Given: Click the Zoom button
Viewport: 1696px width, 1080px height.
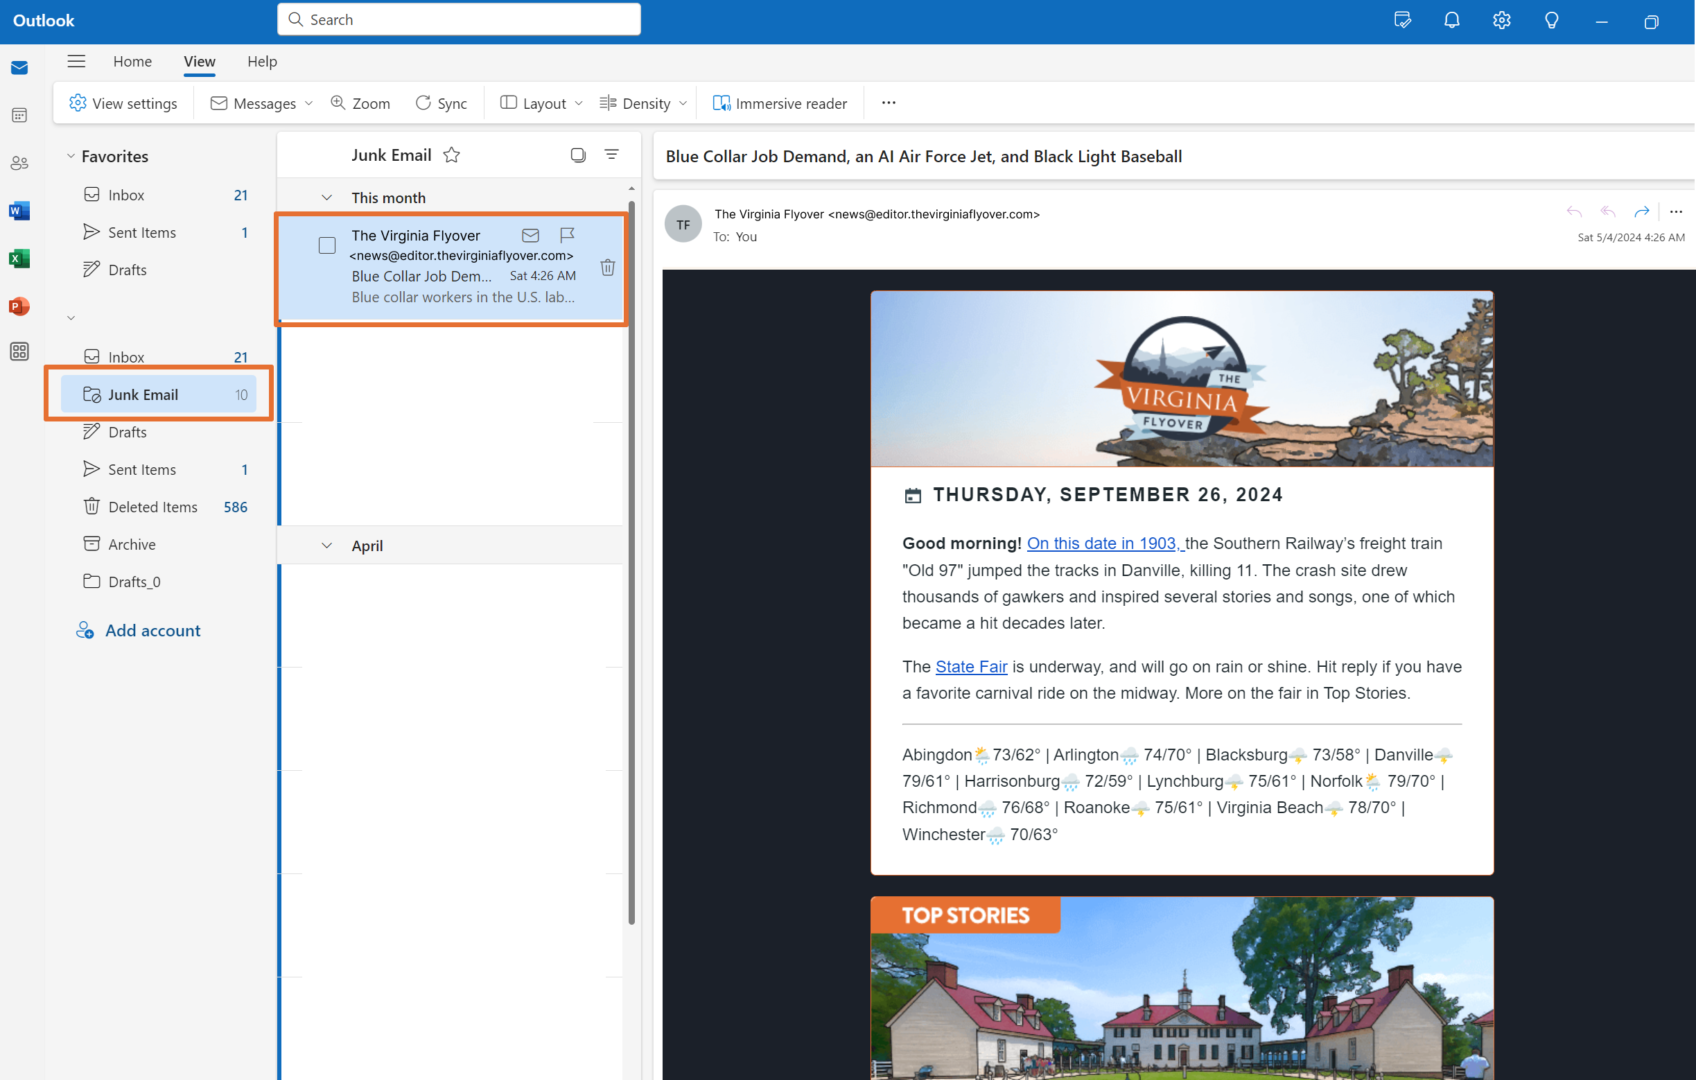Looking at the screenshot, I should [x=360, y=103].
